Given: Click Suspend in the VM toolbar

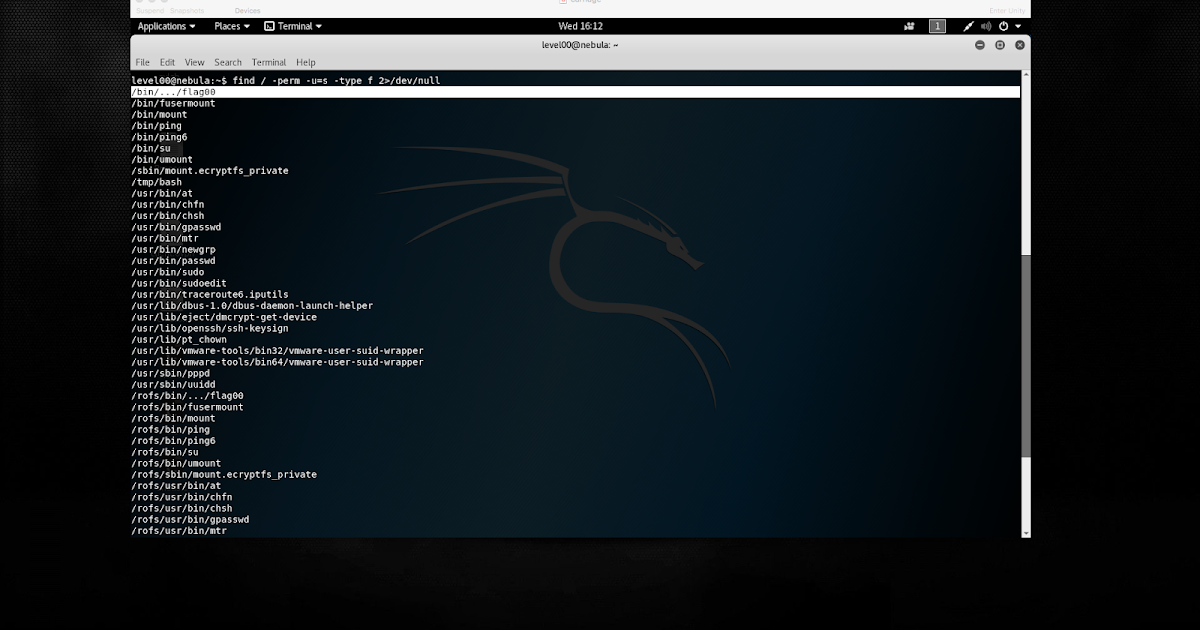Looking at the screenshot, I should 152,10.
